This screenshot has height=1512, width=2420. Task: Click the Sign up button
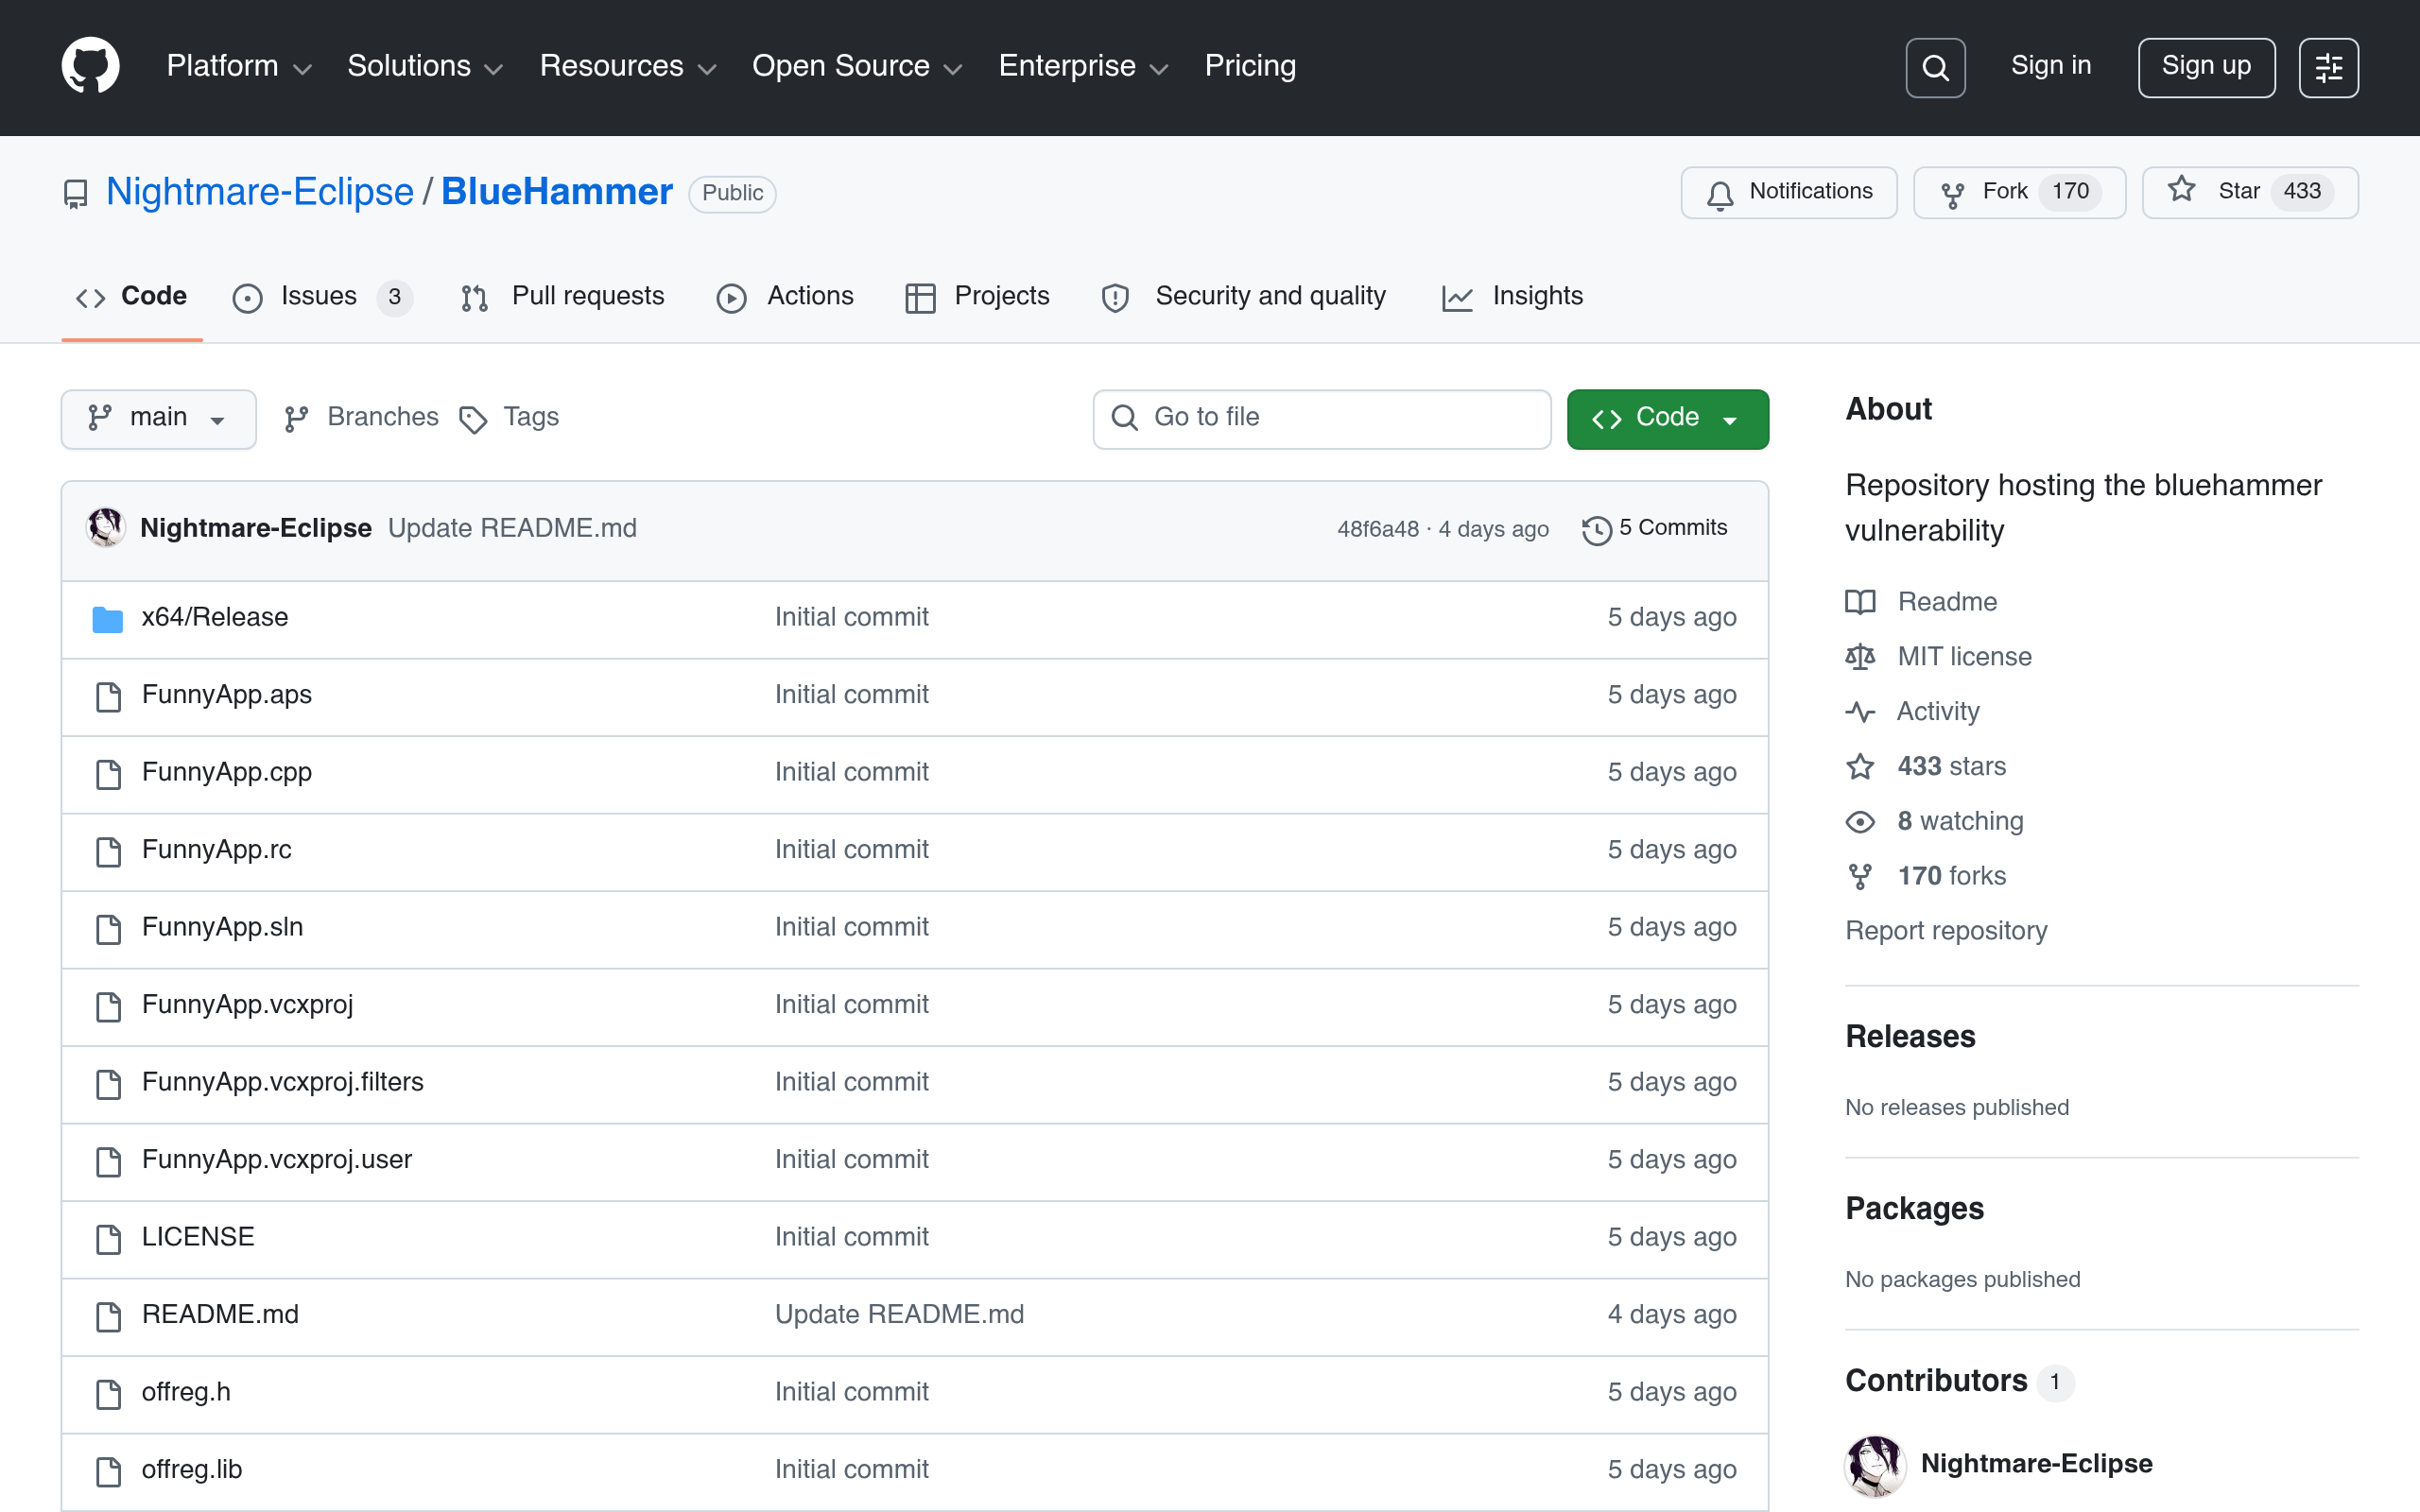pos(2206,67)
